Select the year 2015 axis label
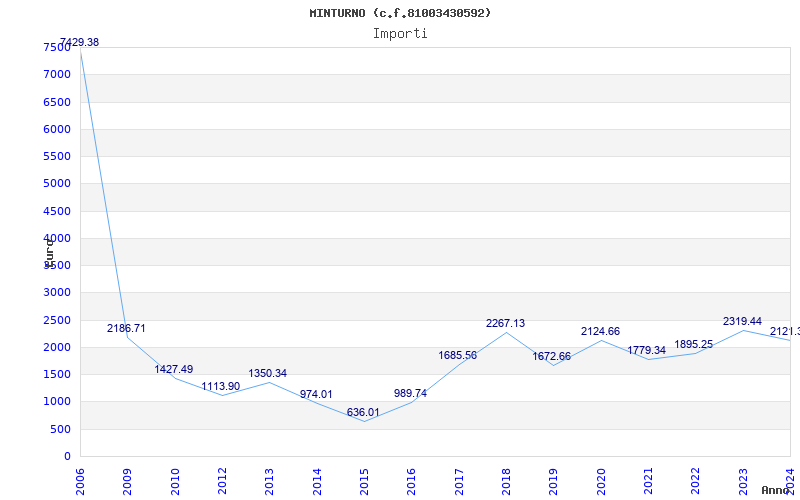Image resolution: width=800 pixels, height=500 pixels. pos(364,482)
